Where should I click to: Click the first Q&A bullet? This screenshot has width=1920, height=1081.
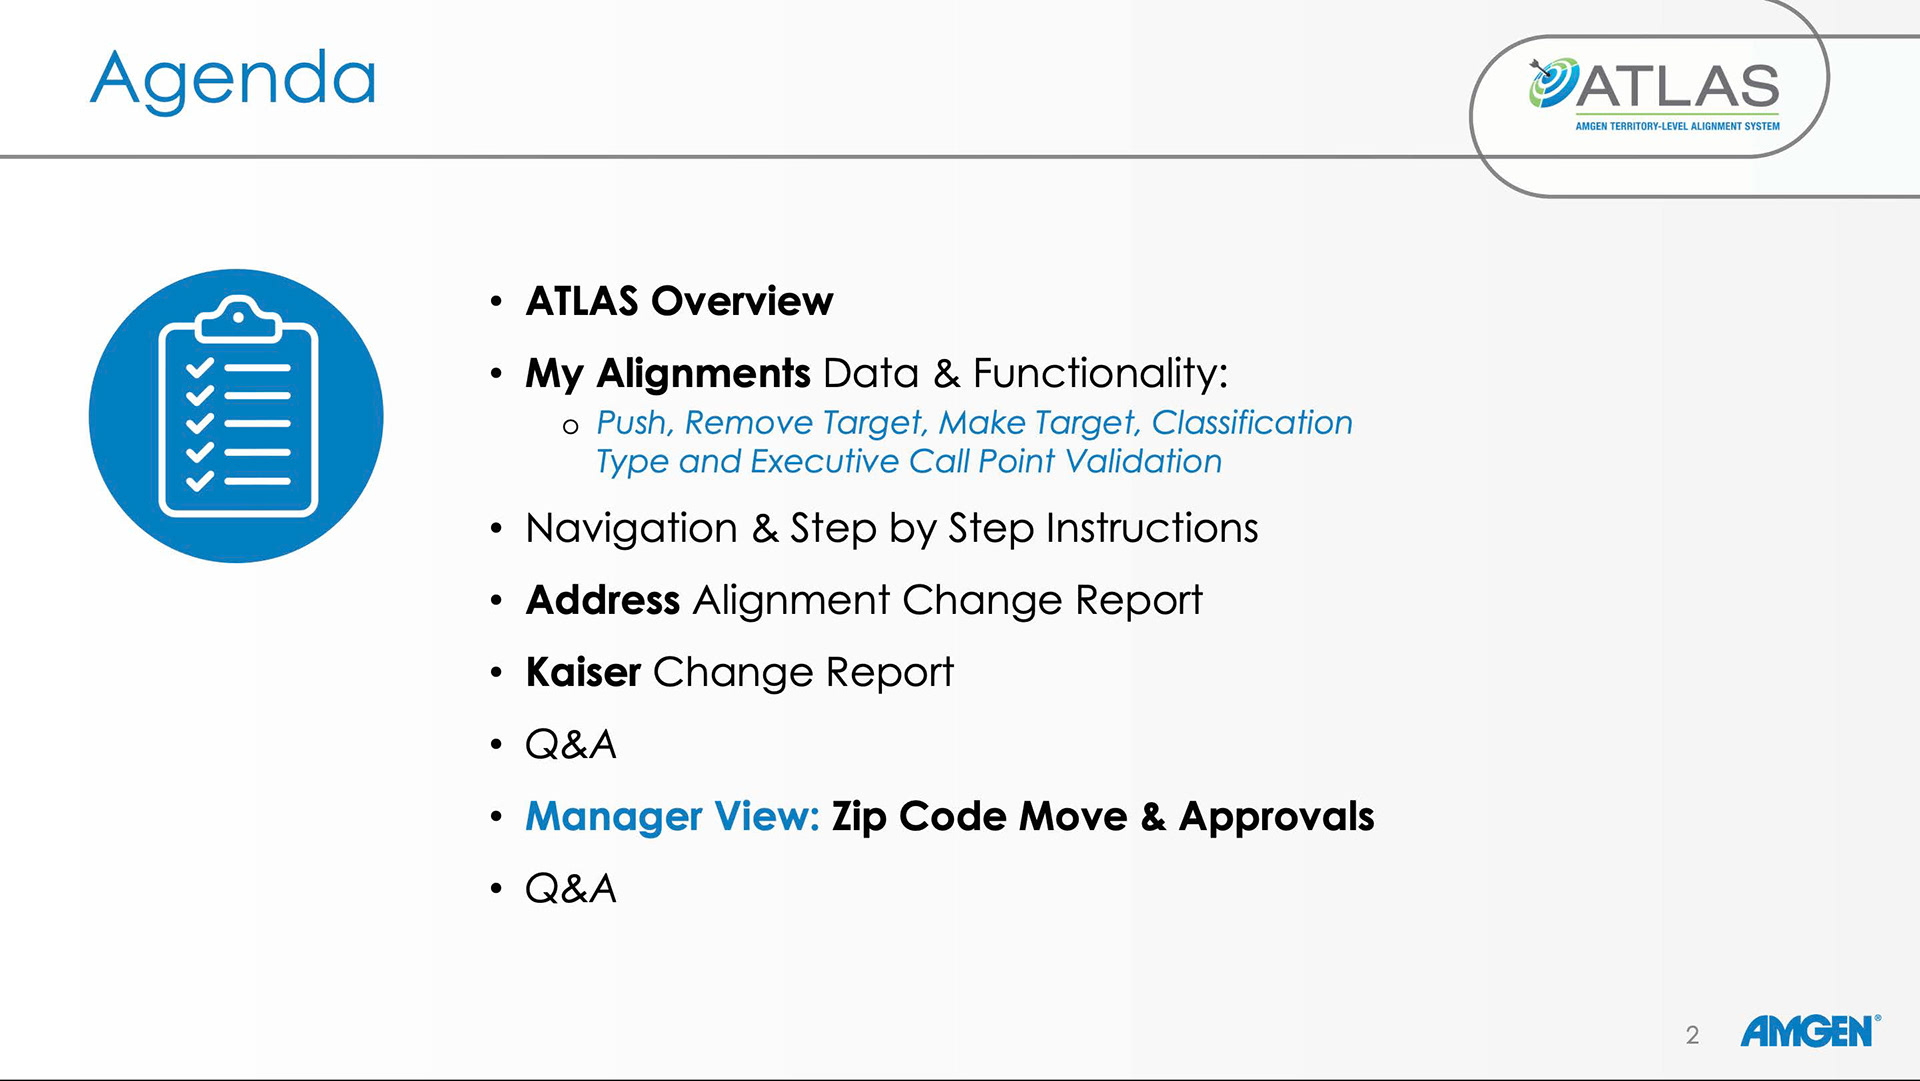point(571,745)
